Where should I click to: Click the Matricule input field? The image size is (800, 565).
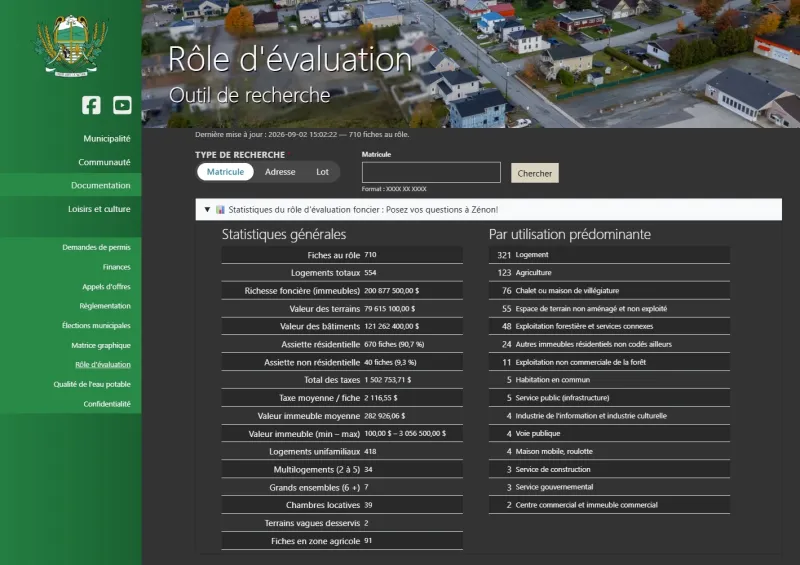click(431, 173)
